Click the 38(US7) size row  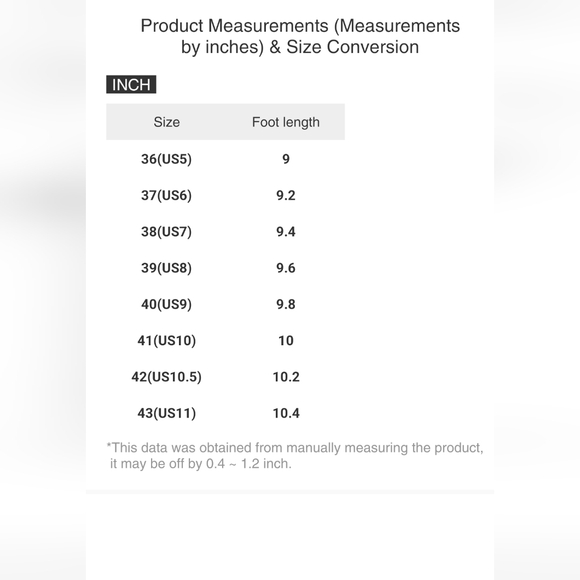click(225, 231)
